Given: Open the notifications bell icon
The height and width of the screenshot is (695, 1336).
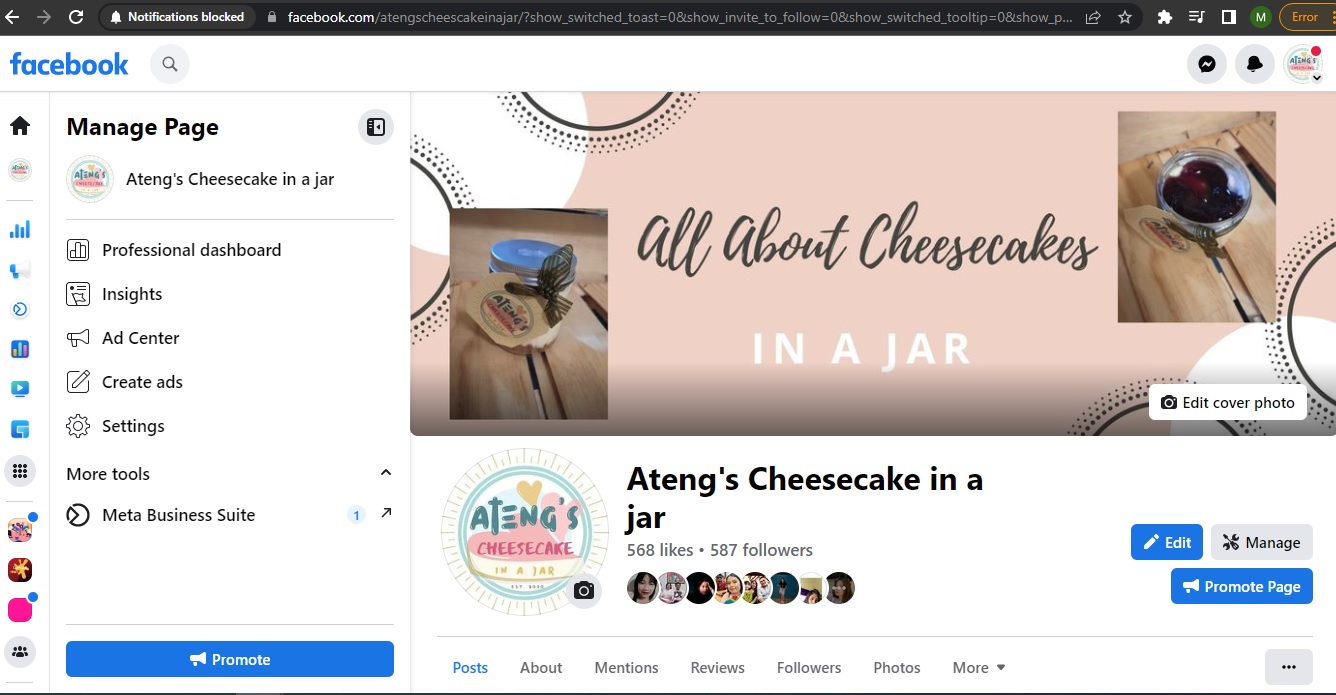Looking at the screenshot, I should tap(1255, 64).
